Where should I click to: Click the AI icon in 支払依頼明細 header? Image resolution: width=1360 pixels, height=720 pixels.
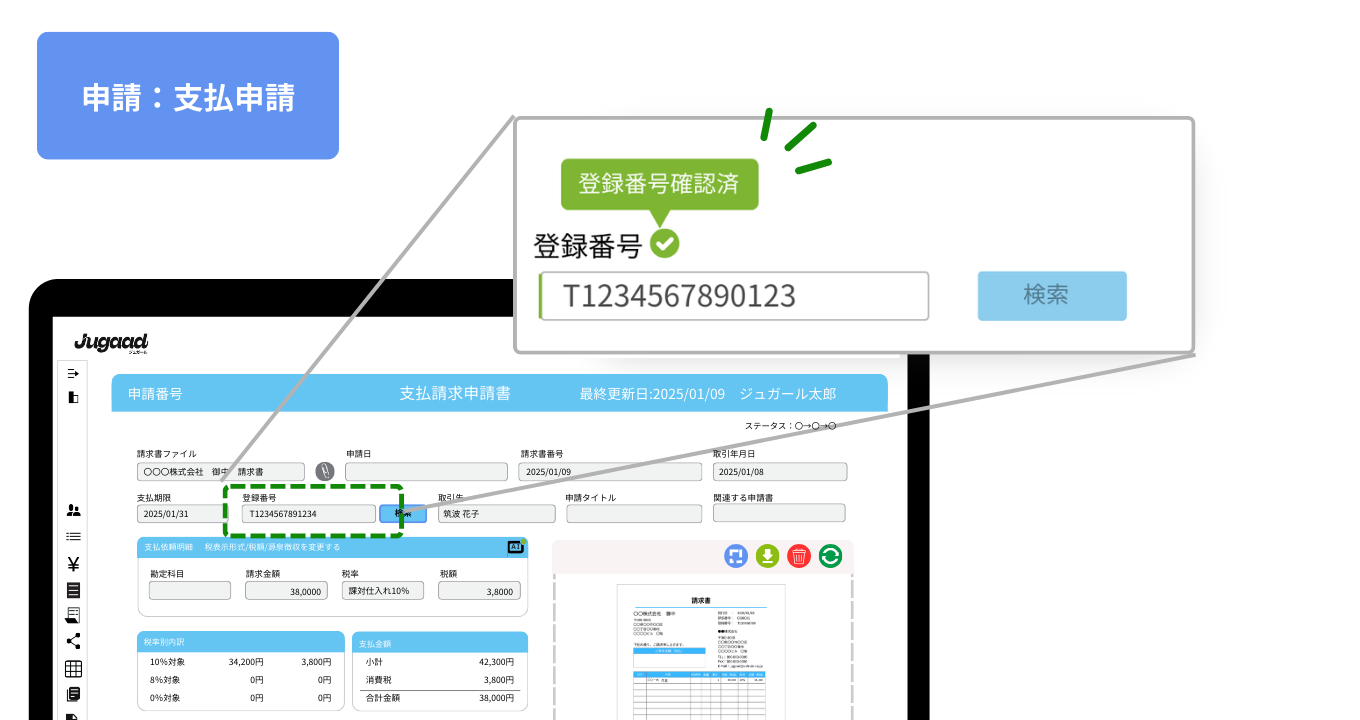click(516, 547)
